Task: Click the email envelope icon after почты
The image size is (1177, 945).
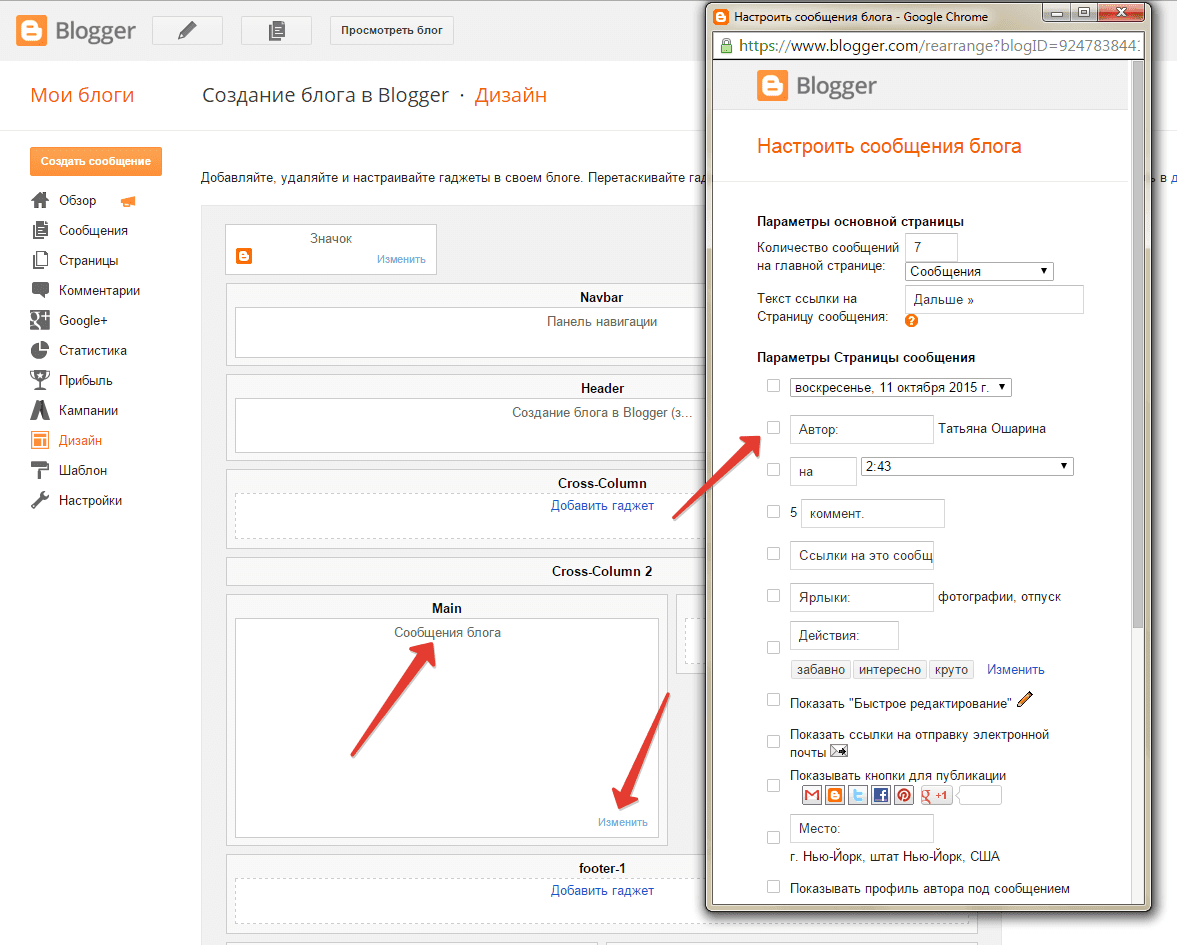Action: [x=839, y=751]
